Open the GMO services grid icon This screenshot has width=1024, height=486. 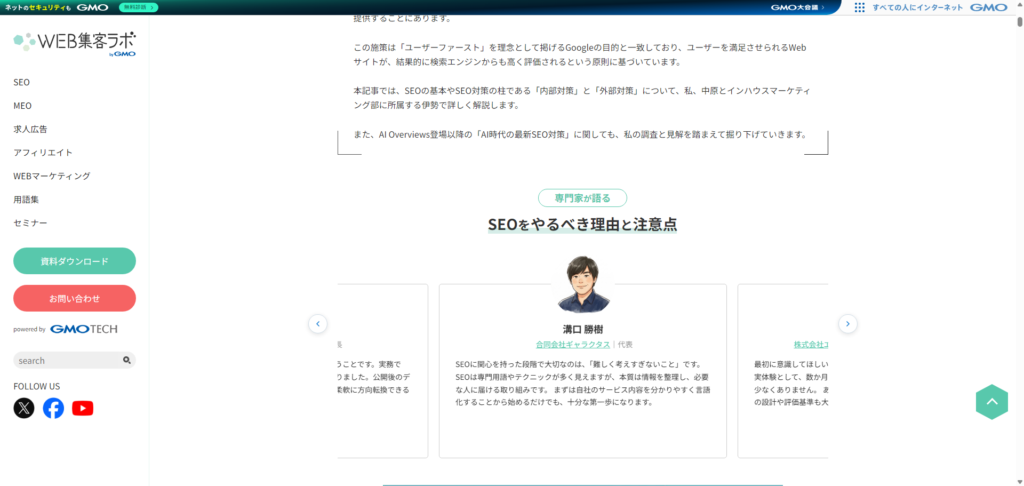[859, 7]
